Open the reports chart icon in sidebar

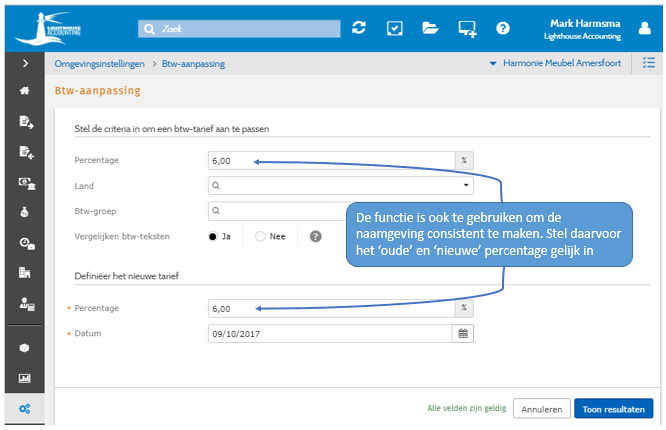[x=25, y=379]
